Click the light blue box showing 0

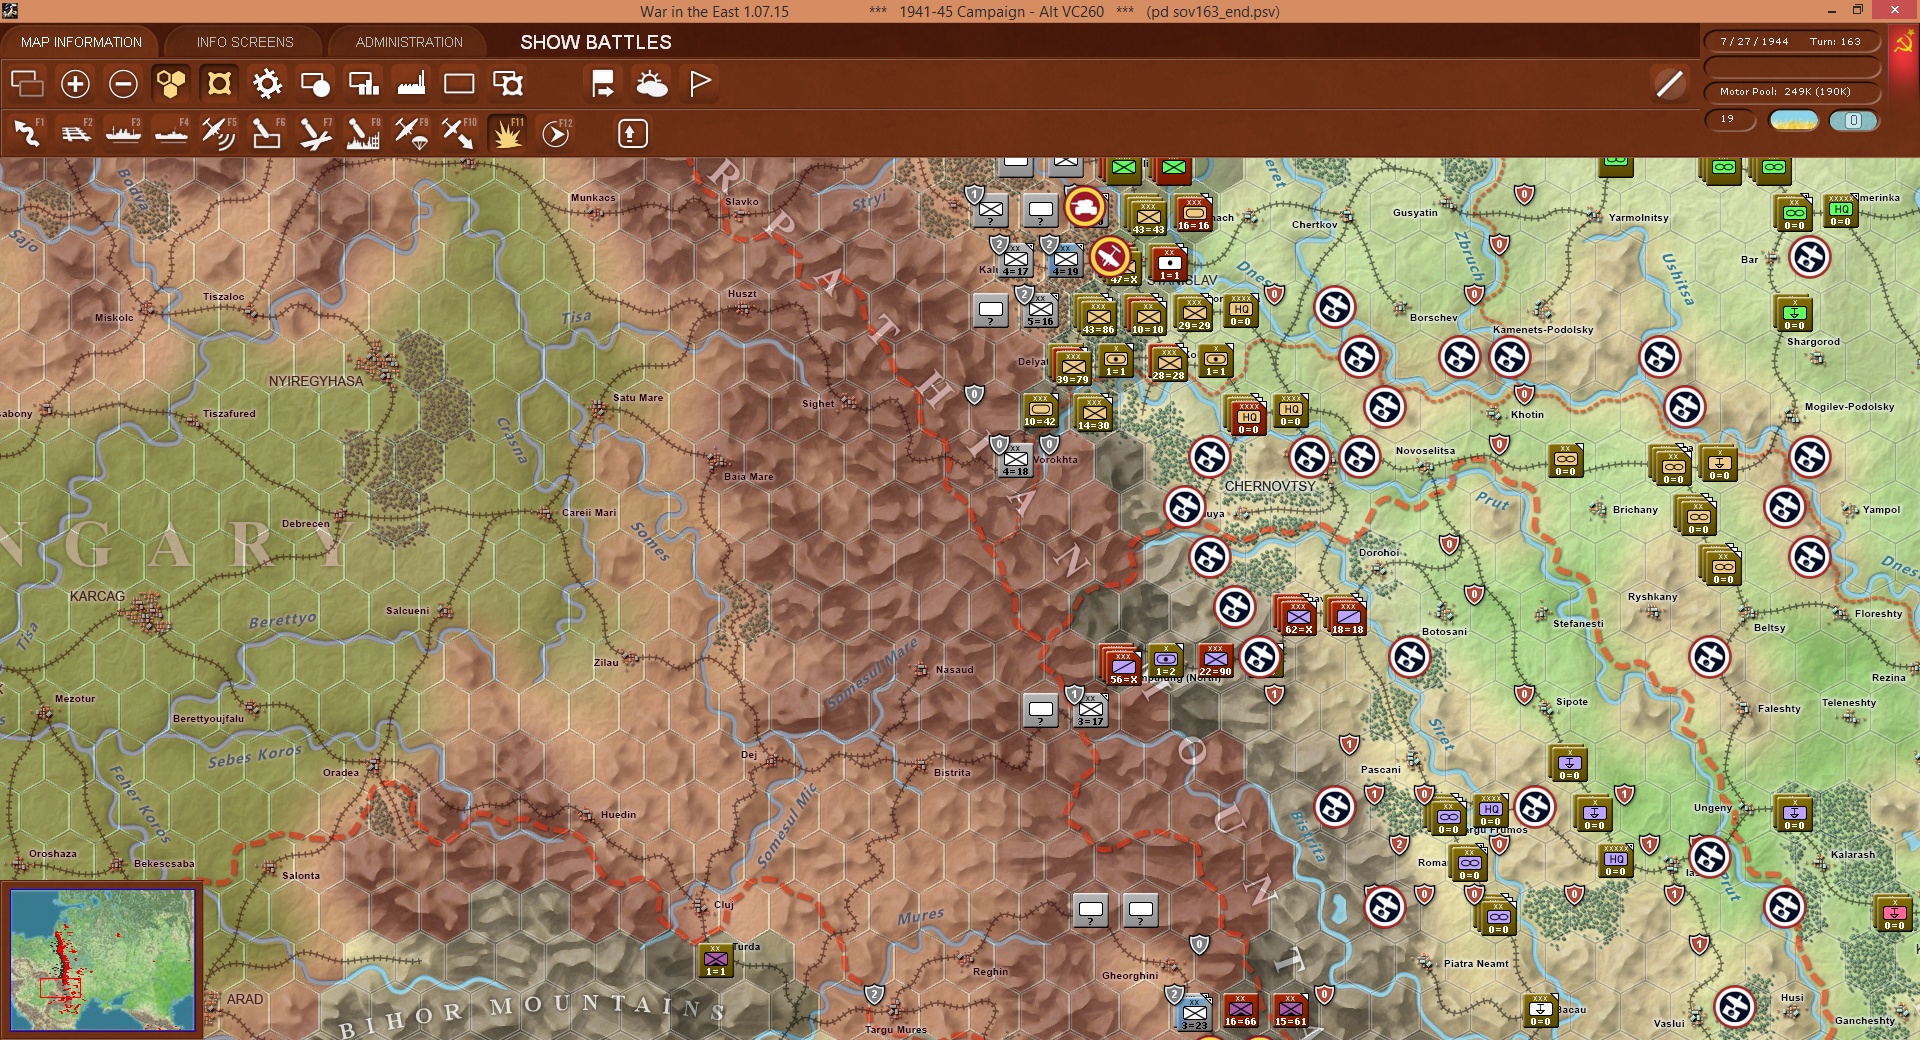pyautogui.click(x=1853, y=120)
